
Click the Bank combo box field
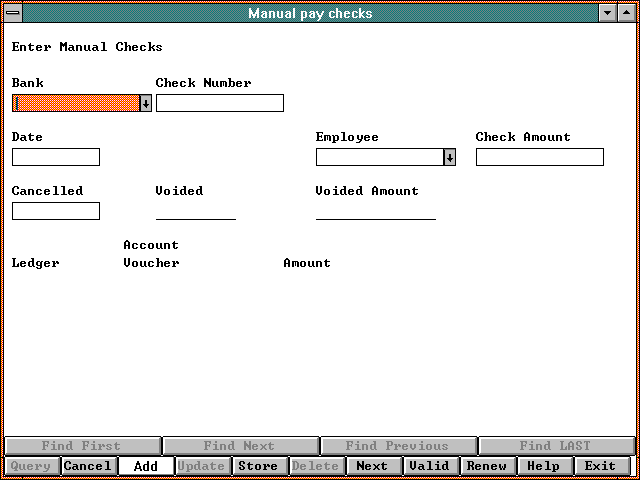[75, 103]
